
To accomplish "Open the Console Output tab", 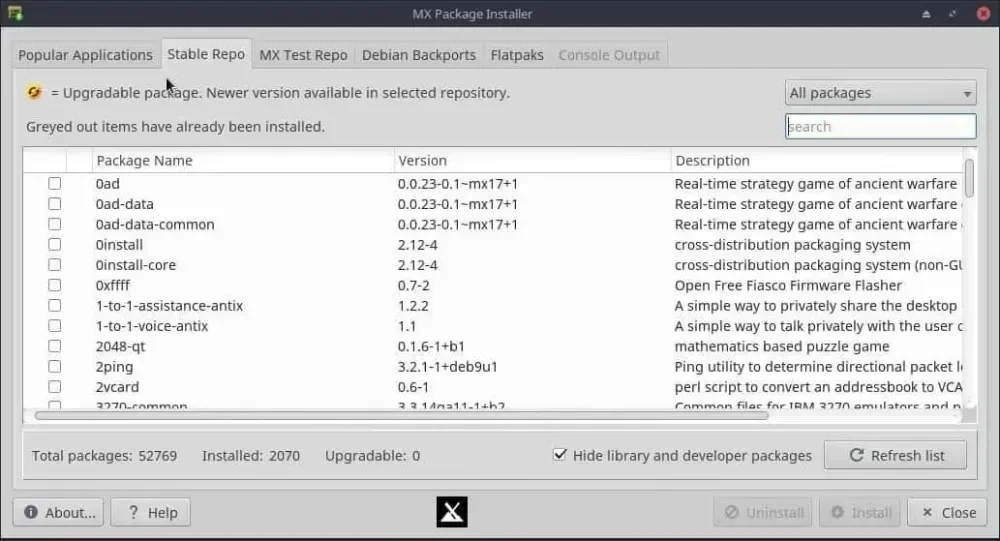I will pyautogui.click(x=609, y=55).
